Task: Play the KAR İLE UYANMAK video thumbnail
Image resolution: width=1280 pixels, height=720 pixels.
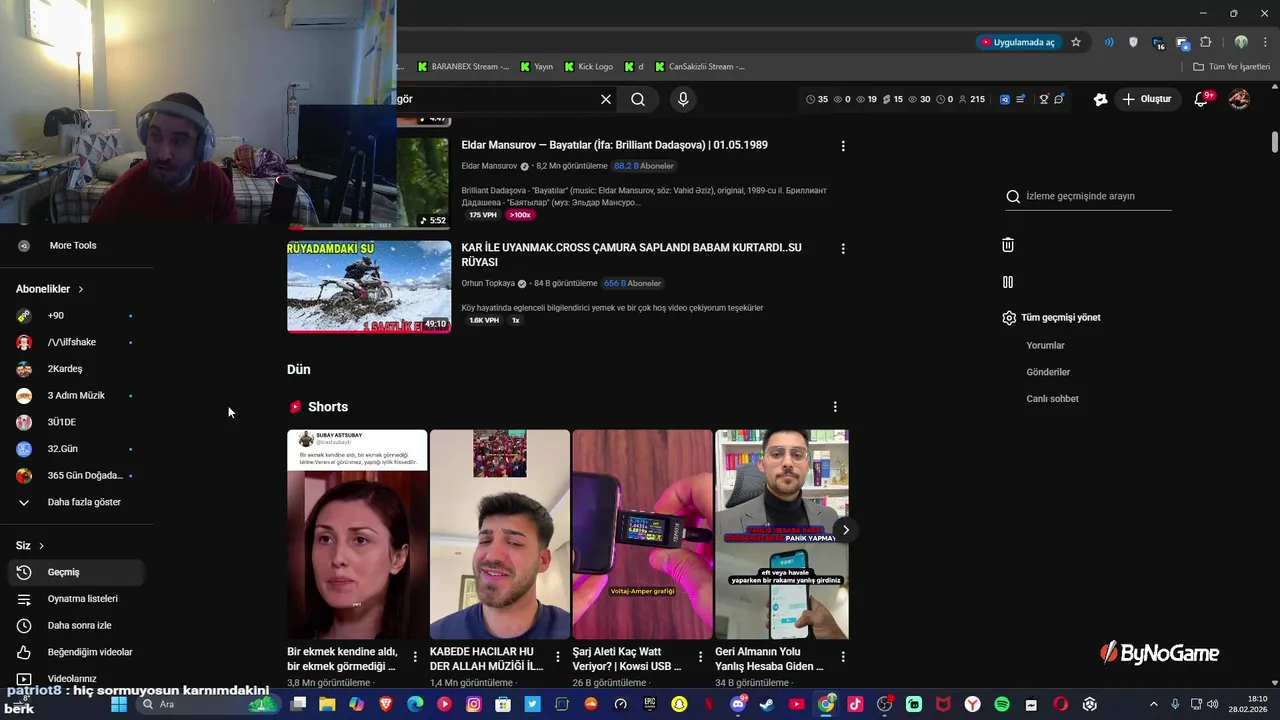Action: 369,286
